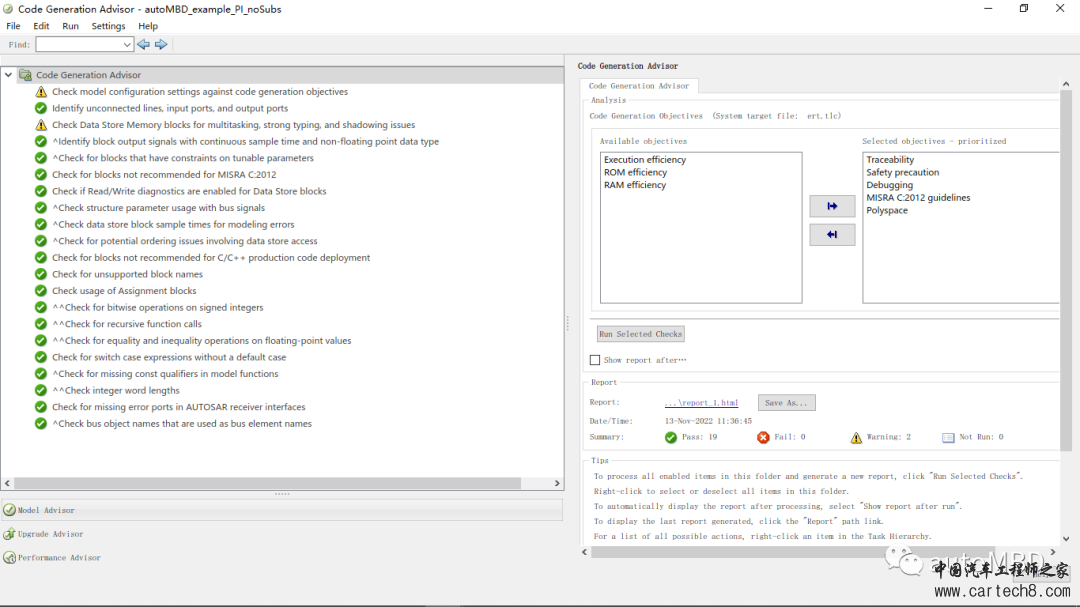Screen dimensions: 1080x607
Task: Collapse the Code Generation Advisor tree node
Action: pyautogui.click(x=8, y=74)
